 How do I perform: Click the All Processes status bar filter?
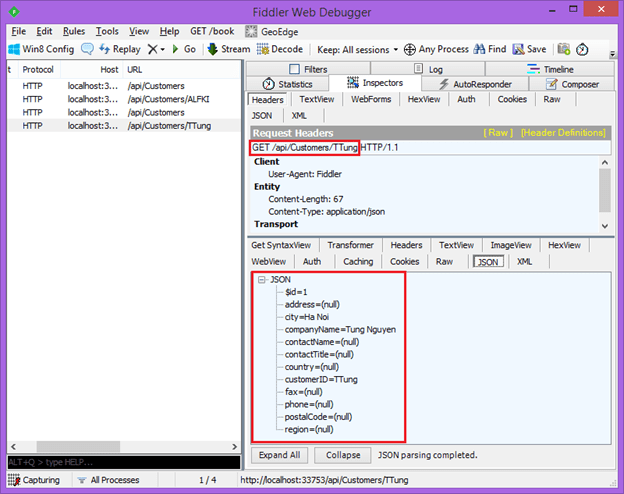coord(108,480)
